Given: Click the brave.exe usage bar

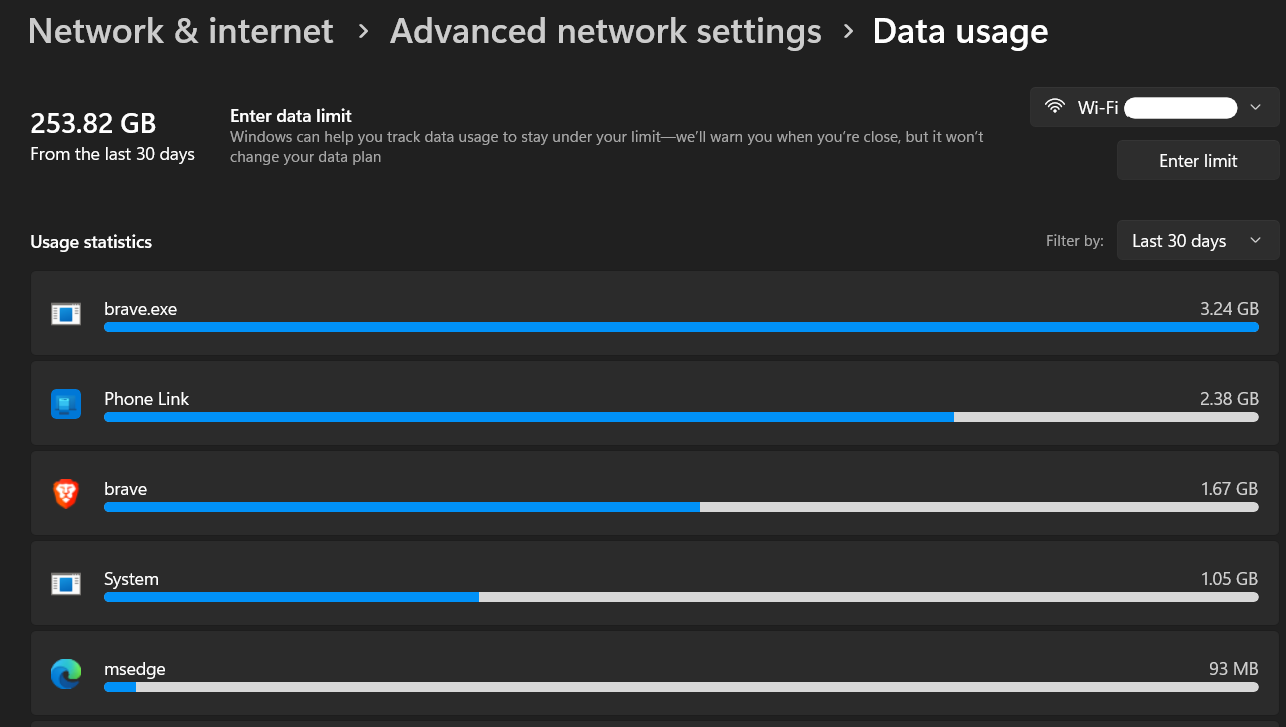Looking at the screenshot, I should 680,327.
